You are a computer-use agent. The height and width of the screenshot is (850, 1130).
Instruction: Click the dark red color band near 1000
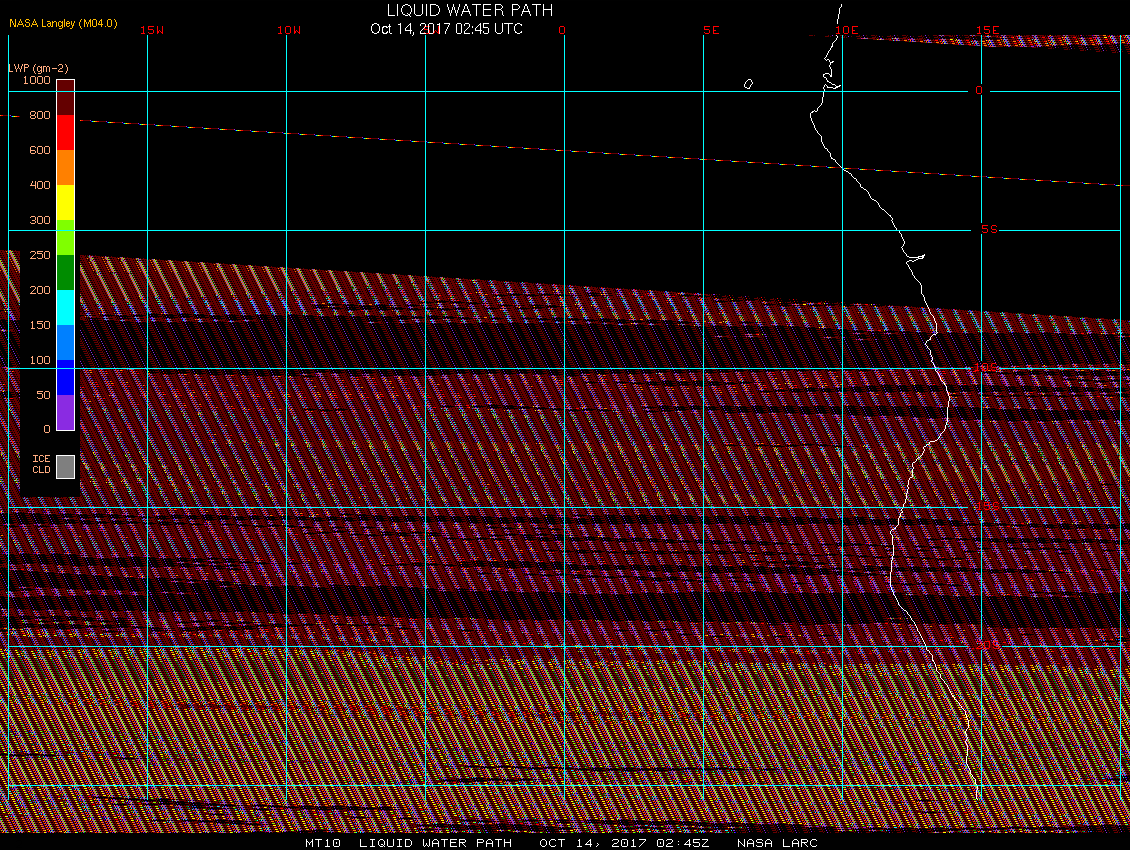pyautogui.click(x=66, y=97)
